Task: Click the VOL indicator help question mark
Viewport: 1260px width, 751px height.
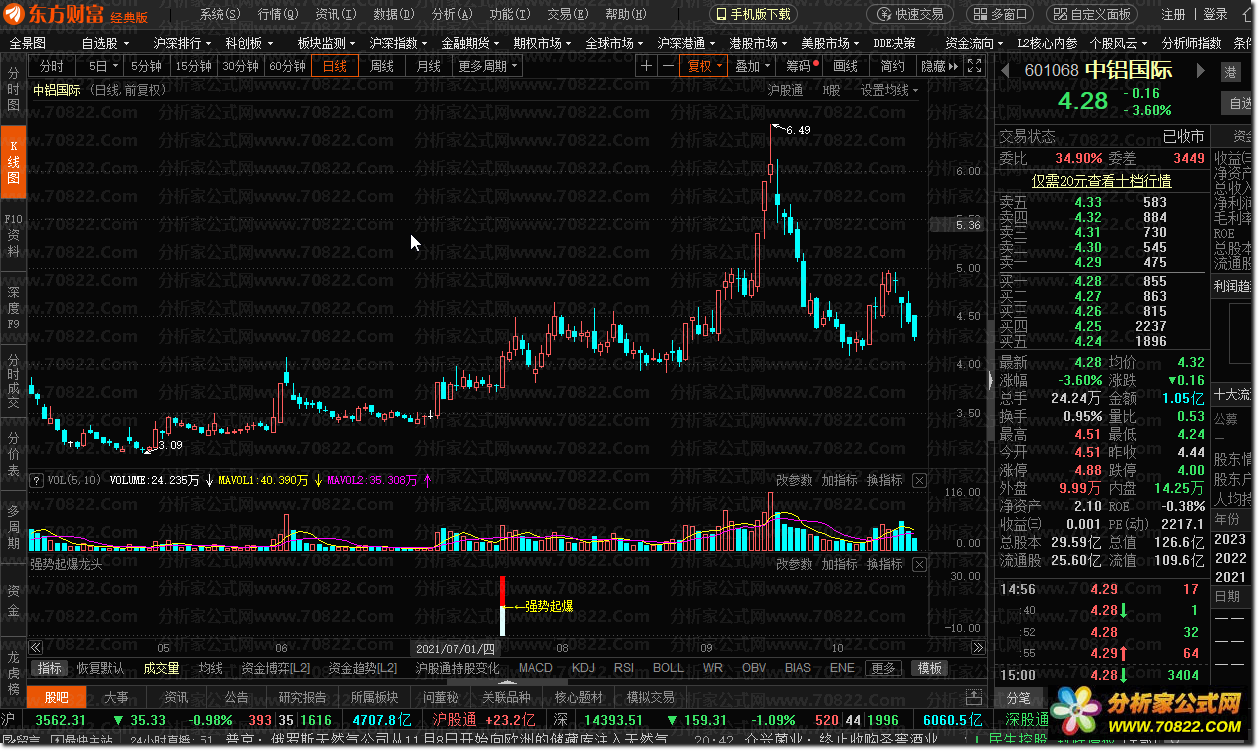Action: coord(36,481)
